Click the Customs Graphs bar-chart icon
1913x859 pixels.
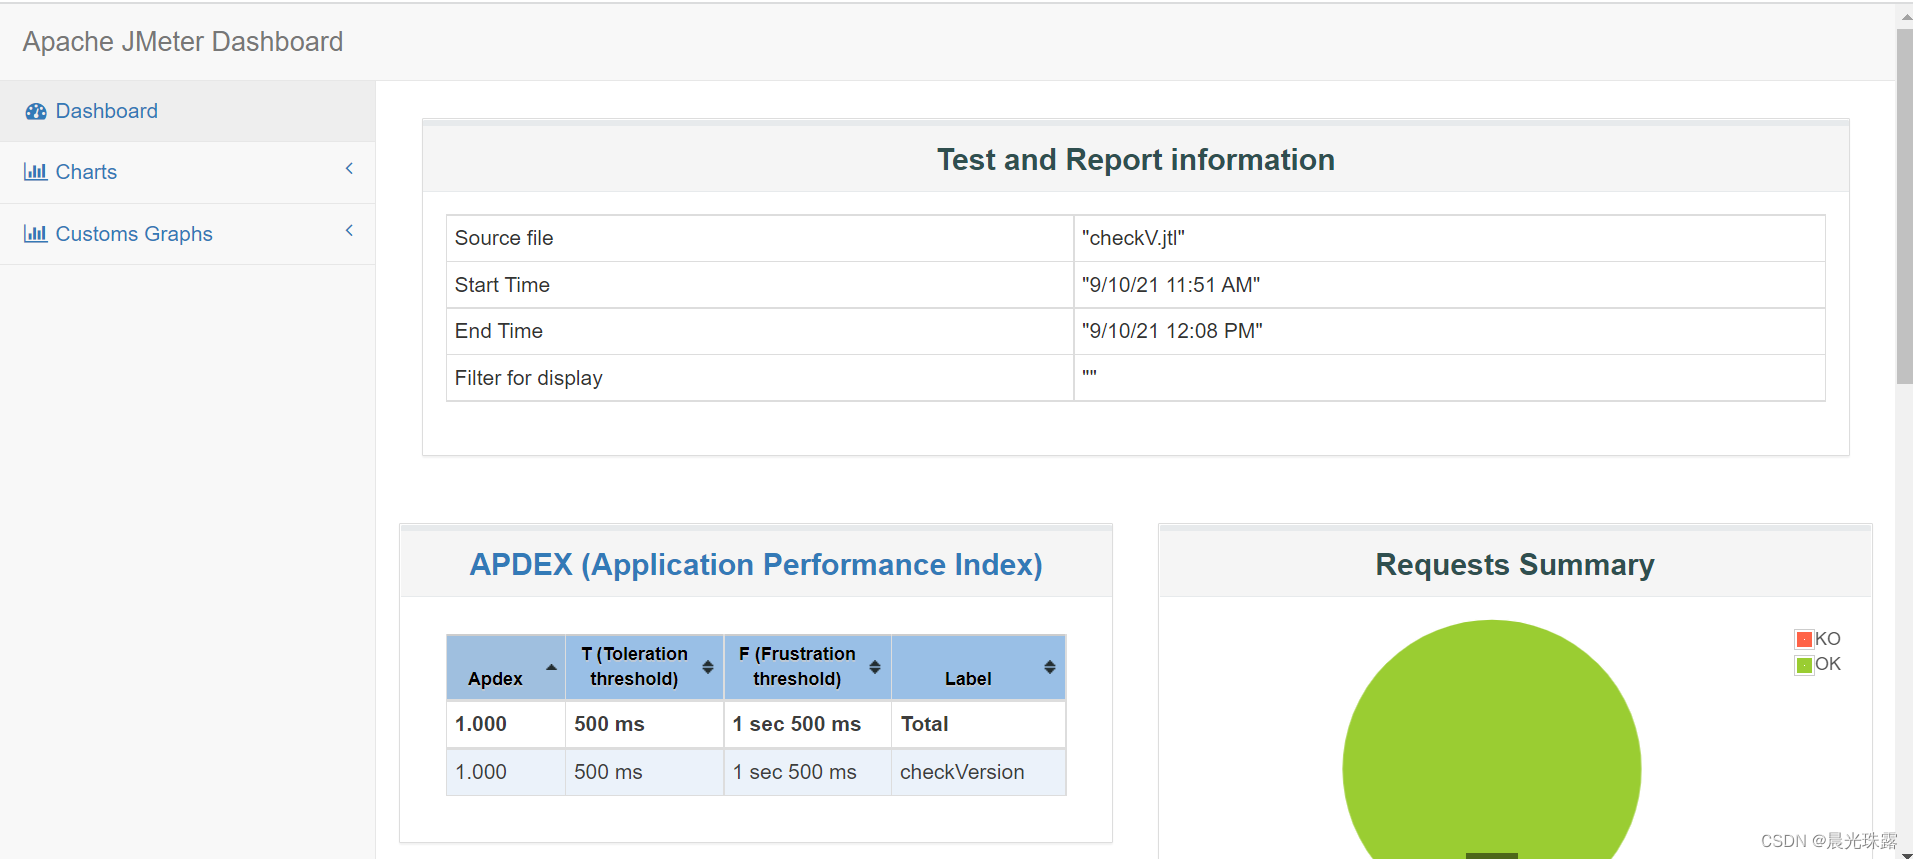tap(36, 234)
